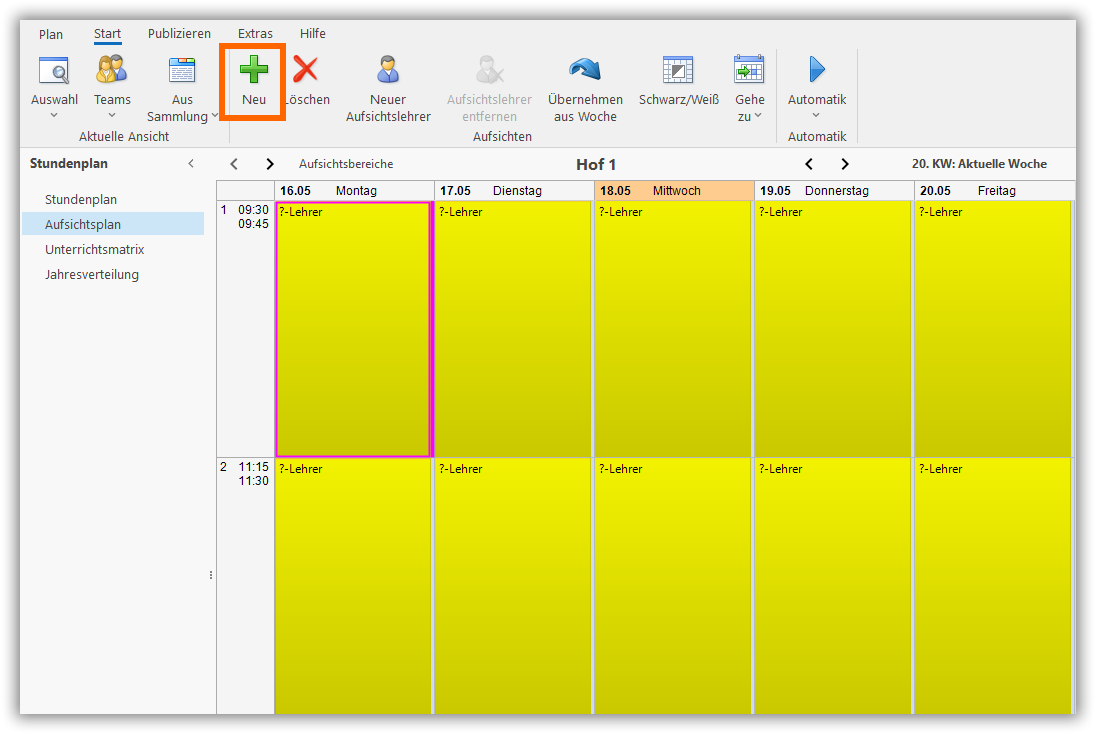The height and width of the screenshot is (734, 1096).
Task: Select Unterrichtsmatrix in the sidebar
Action: [x=95, y=250]
